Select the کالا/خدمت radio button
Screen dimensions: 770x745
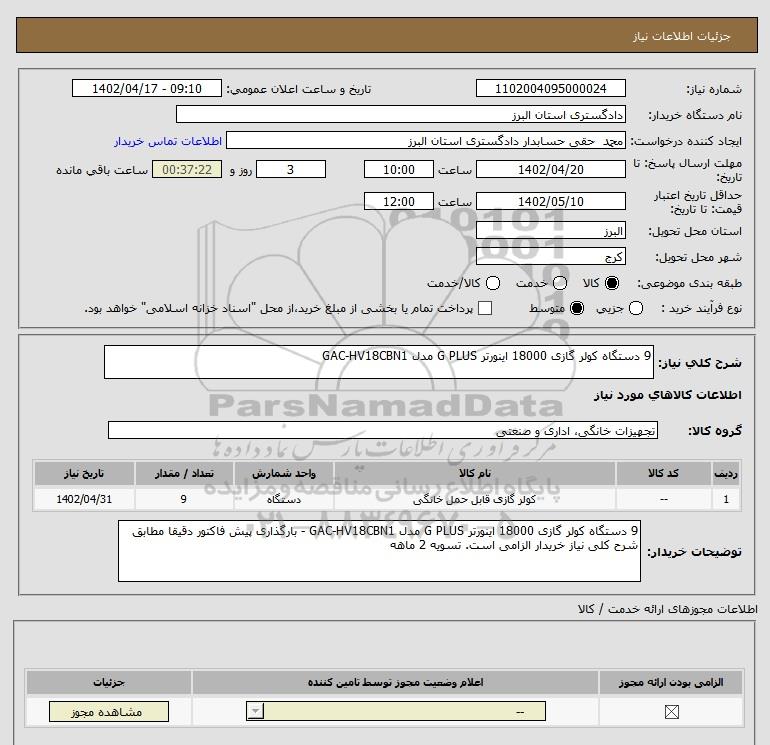pyautogui.click(x=493, y=283)
